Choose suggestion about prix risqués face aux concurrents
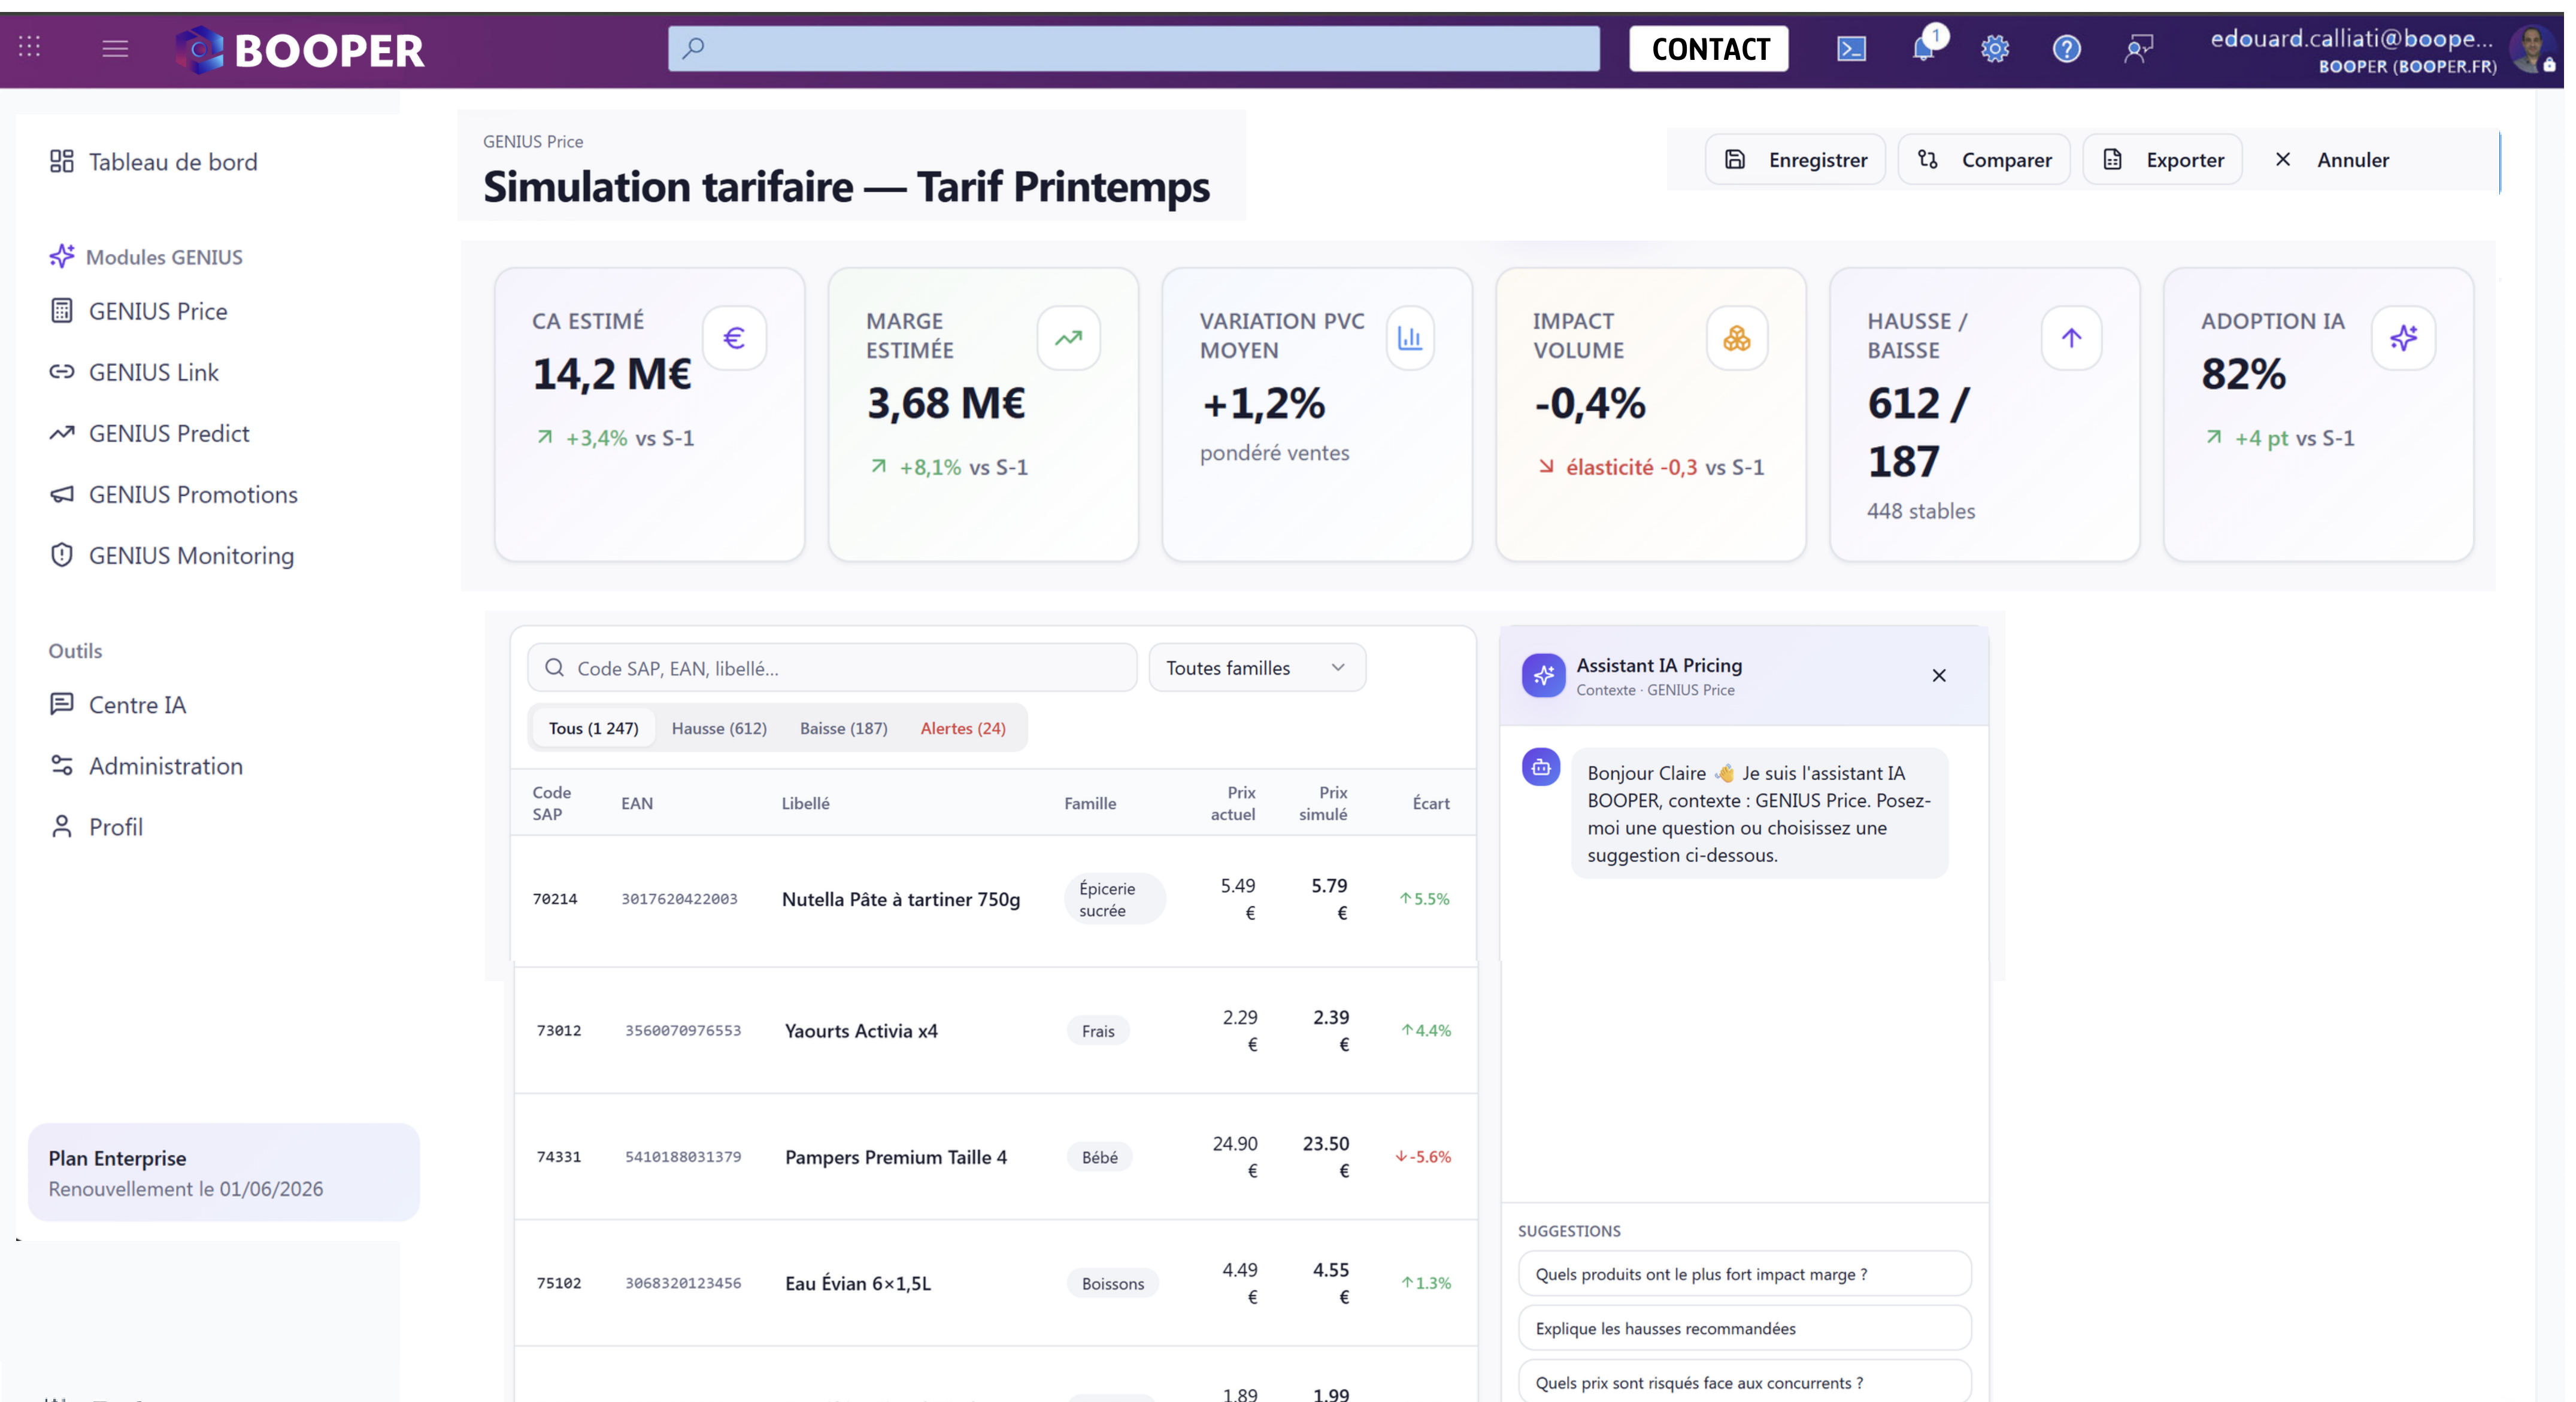This screenshot has height=1402, width=2576. pos(1744,1382)
